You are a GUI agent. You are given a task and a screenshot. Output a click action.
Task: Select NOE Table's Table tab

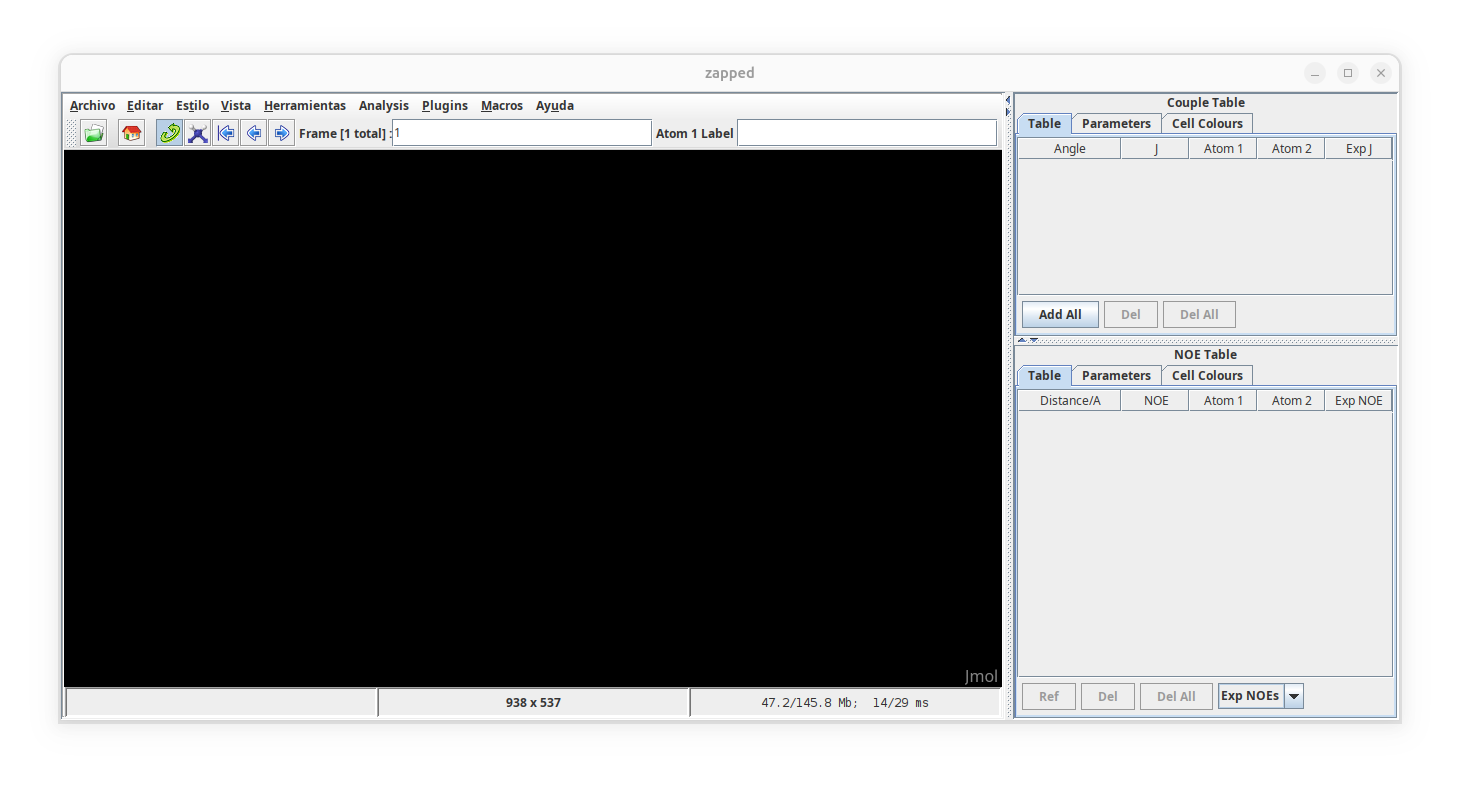click(x=1044, y=375)
